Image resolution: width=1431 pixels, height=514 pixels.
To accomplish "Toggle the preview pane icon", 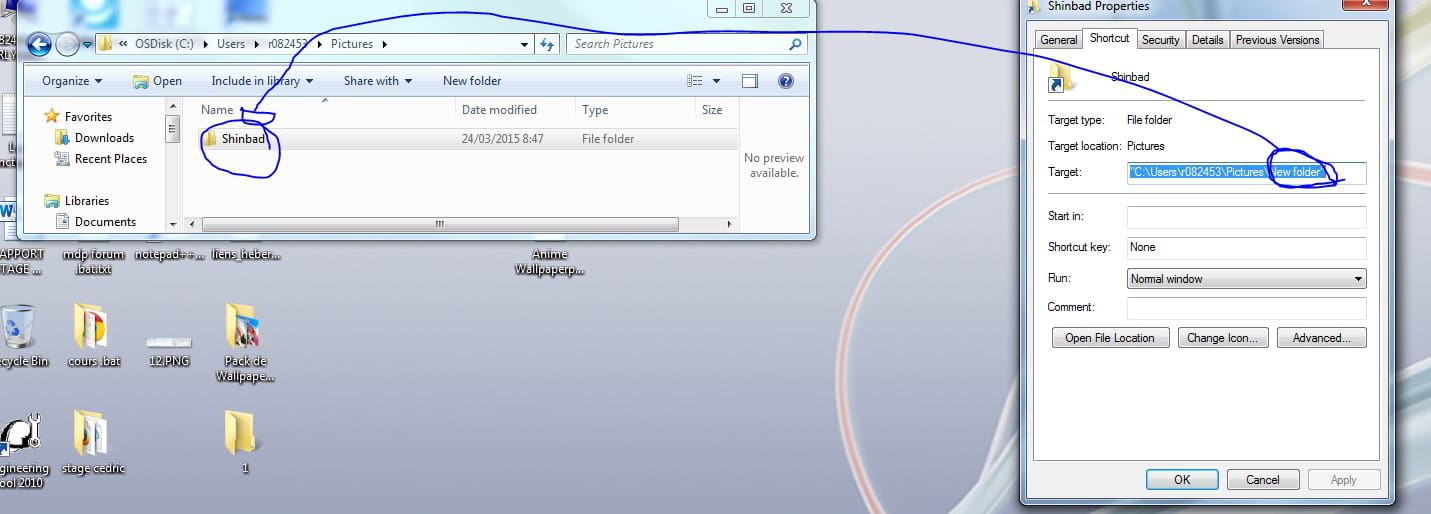I will (750, 81).
